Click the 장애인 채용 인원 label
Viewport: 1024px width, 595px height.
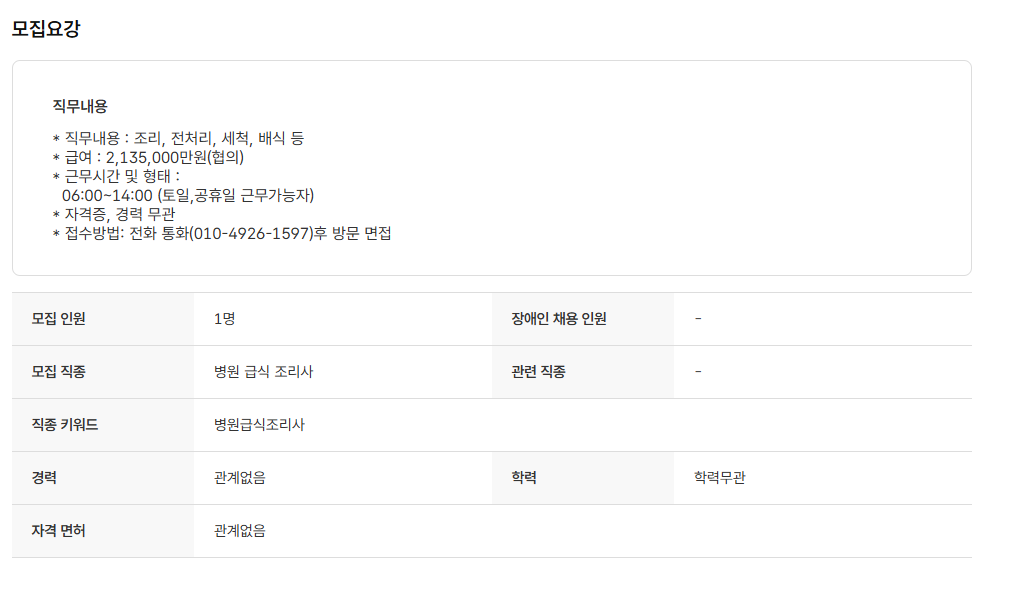tap(558, 319)
